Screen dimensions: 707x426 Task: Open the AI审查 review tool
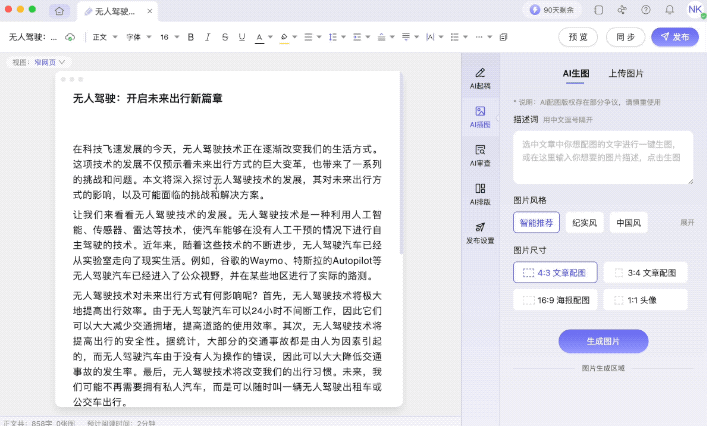pos(480,155)
